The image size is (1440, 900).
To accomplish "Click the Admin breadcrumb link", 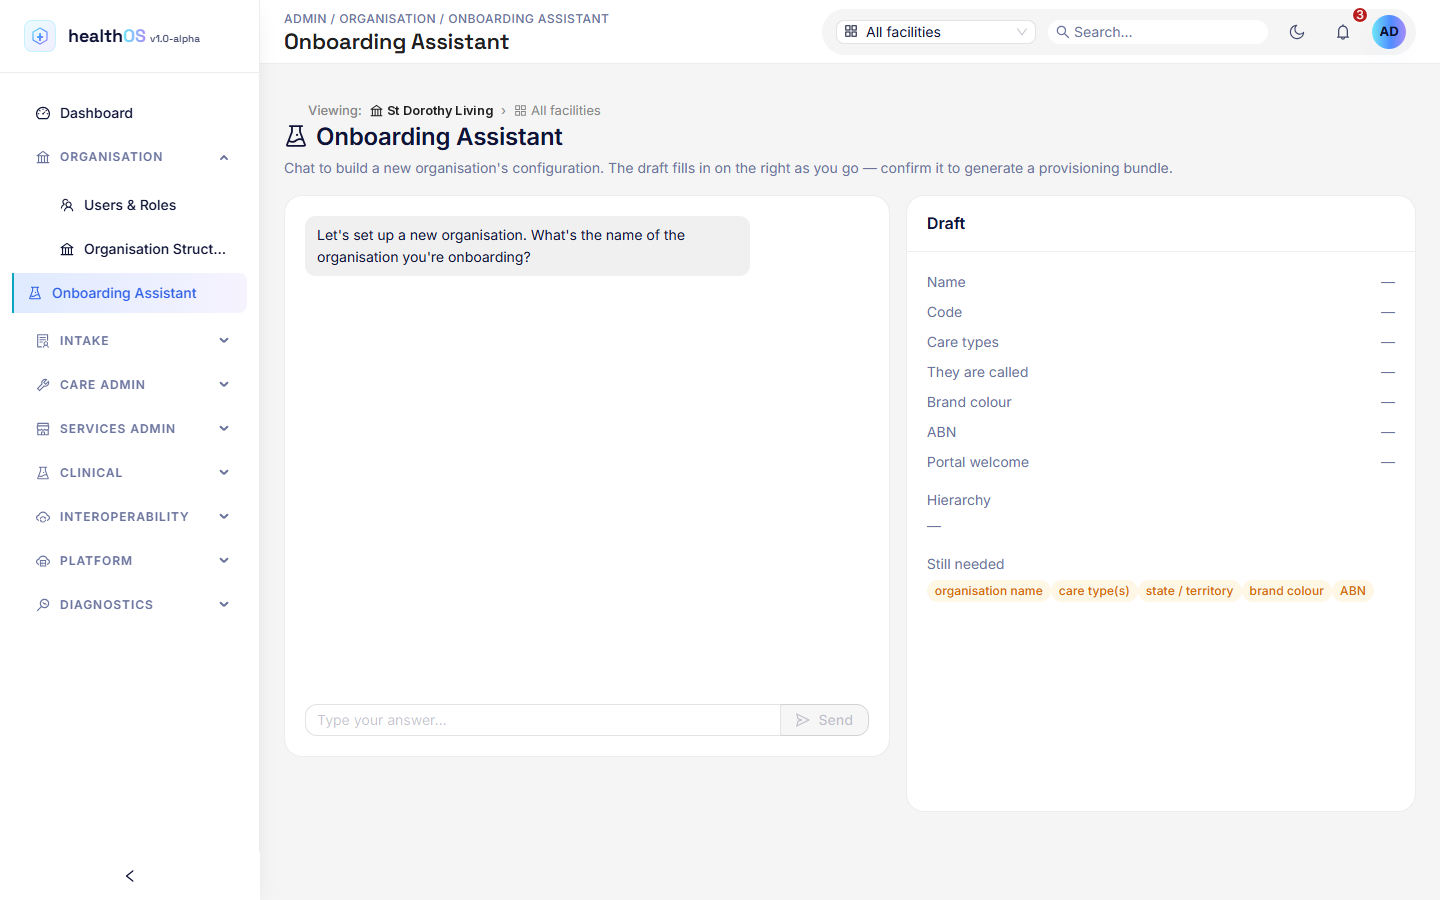I will click(x=305, y=19).
